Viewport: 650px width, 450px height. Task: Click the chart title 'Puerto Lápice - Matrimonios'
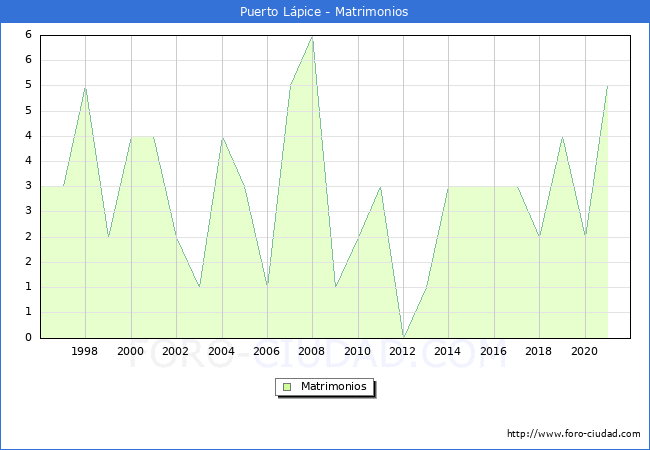click(x=324, y=12)
